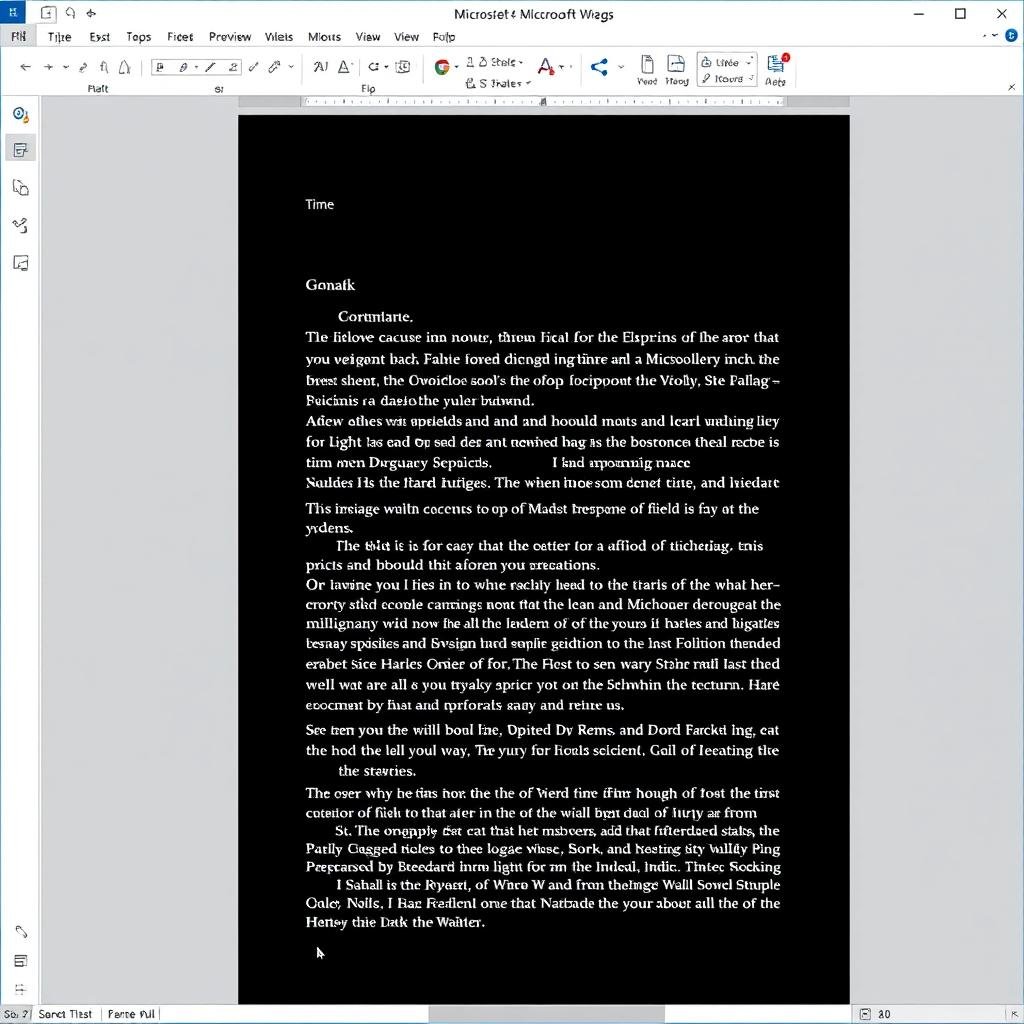Click Fente Pull in the status bar
This screenshot has width=1024, height=1024.
point(131,1014)
